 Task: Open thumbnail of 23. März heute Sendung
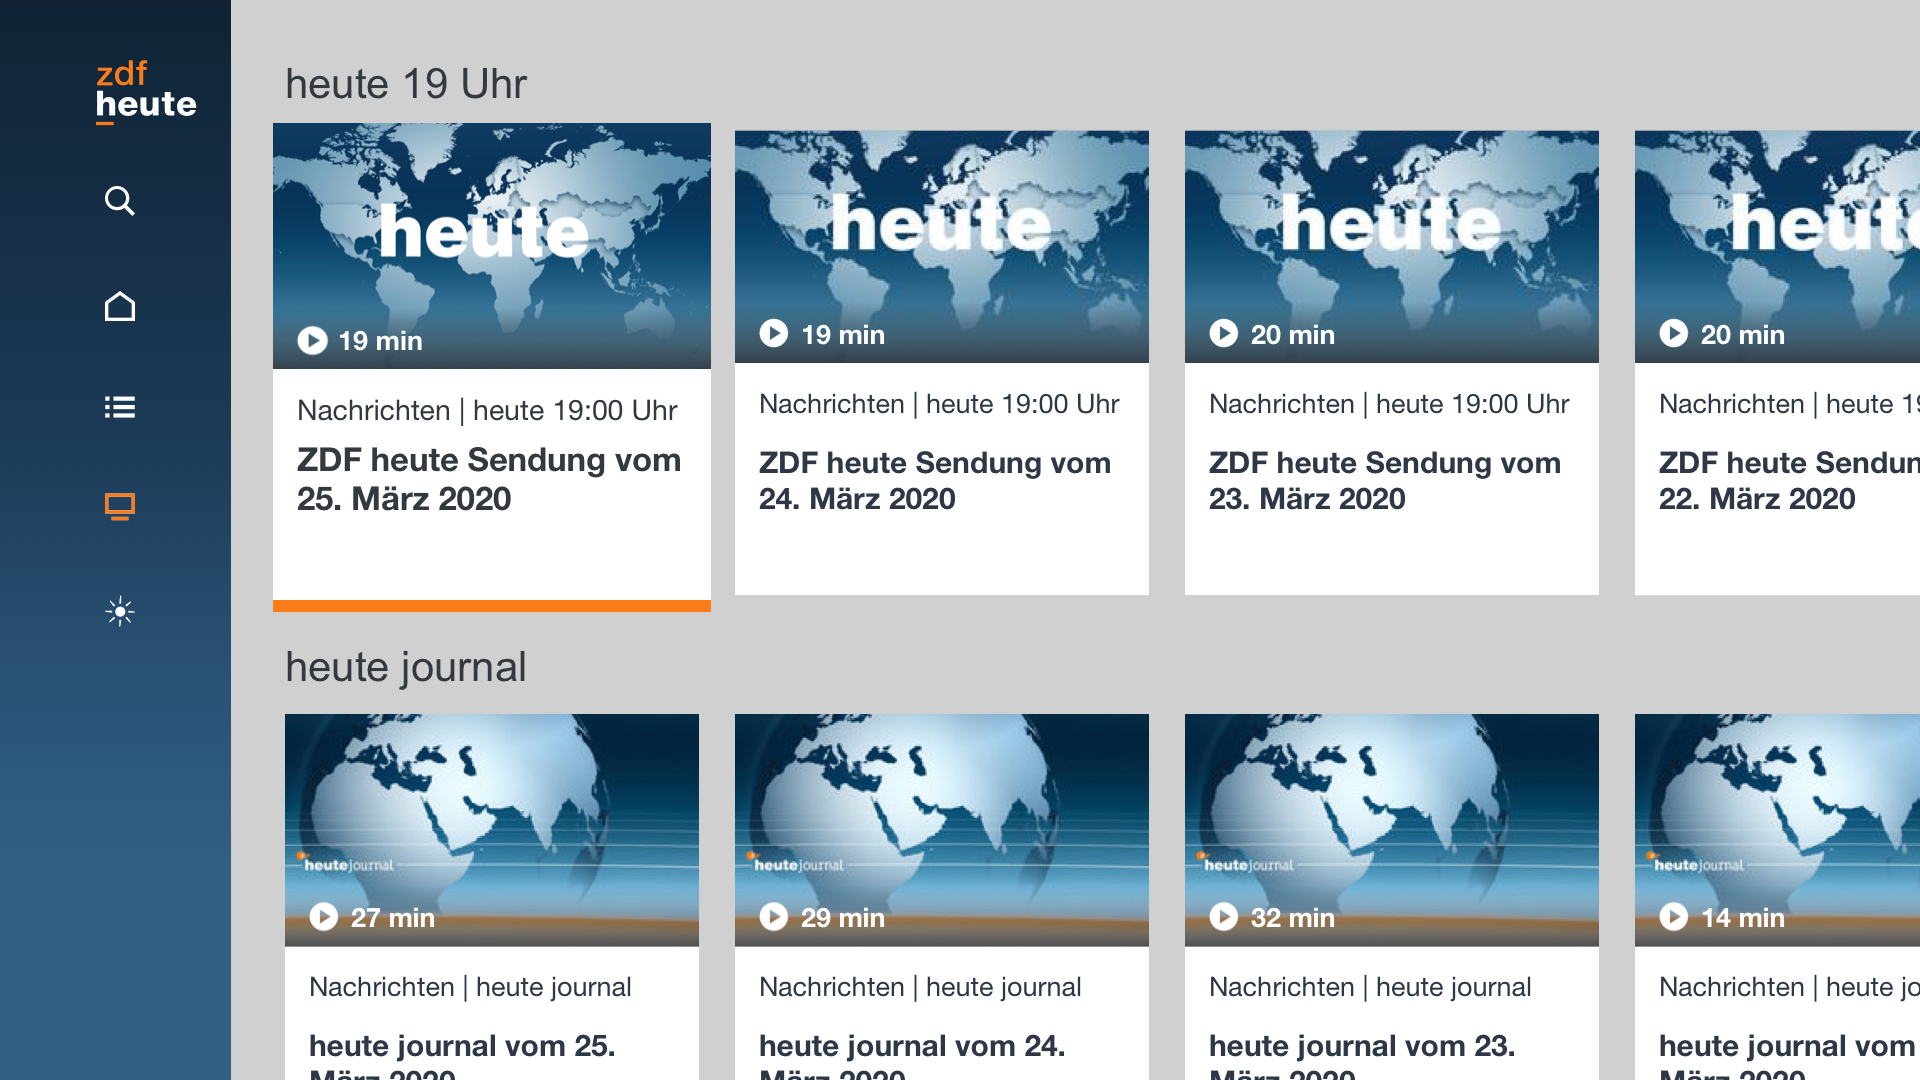pos(1391,246)
